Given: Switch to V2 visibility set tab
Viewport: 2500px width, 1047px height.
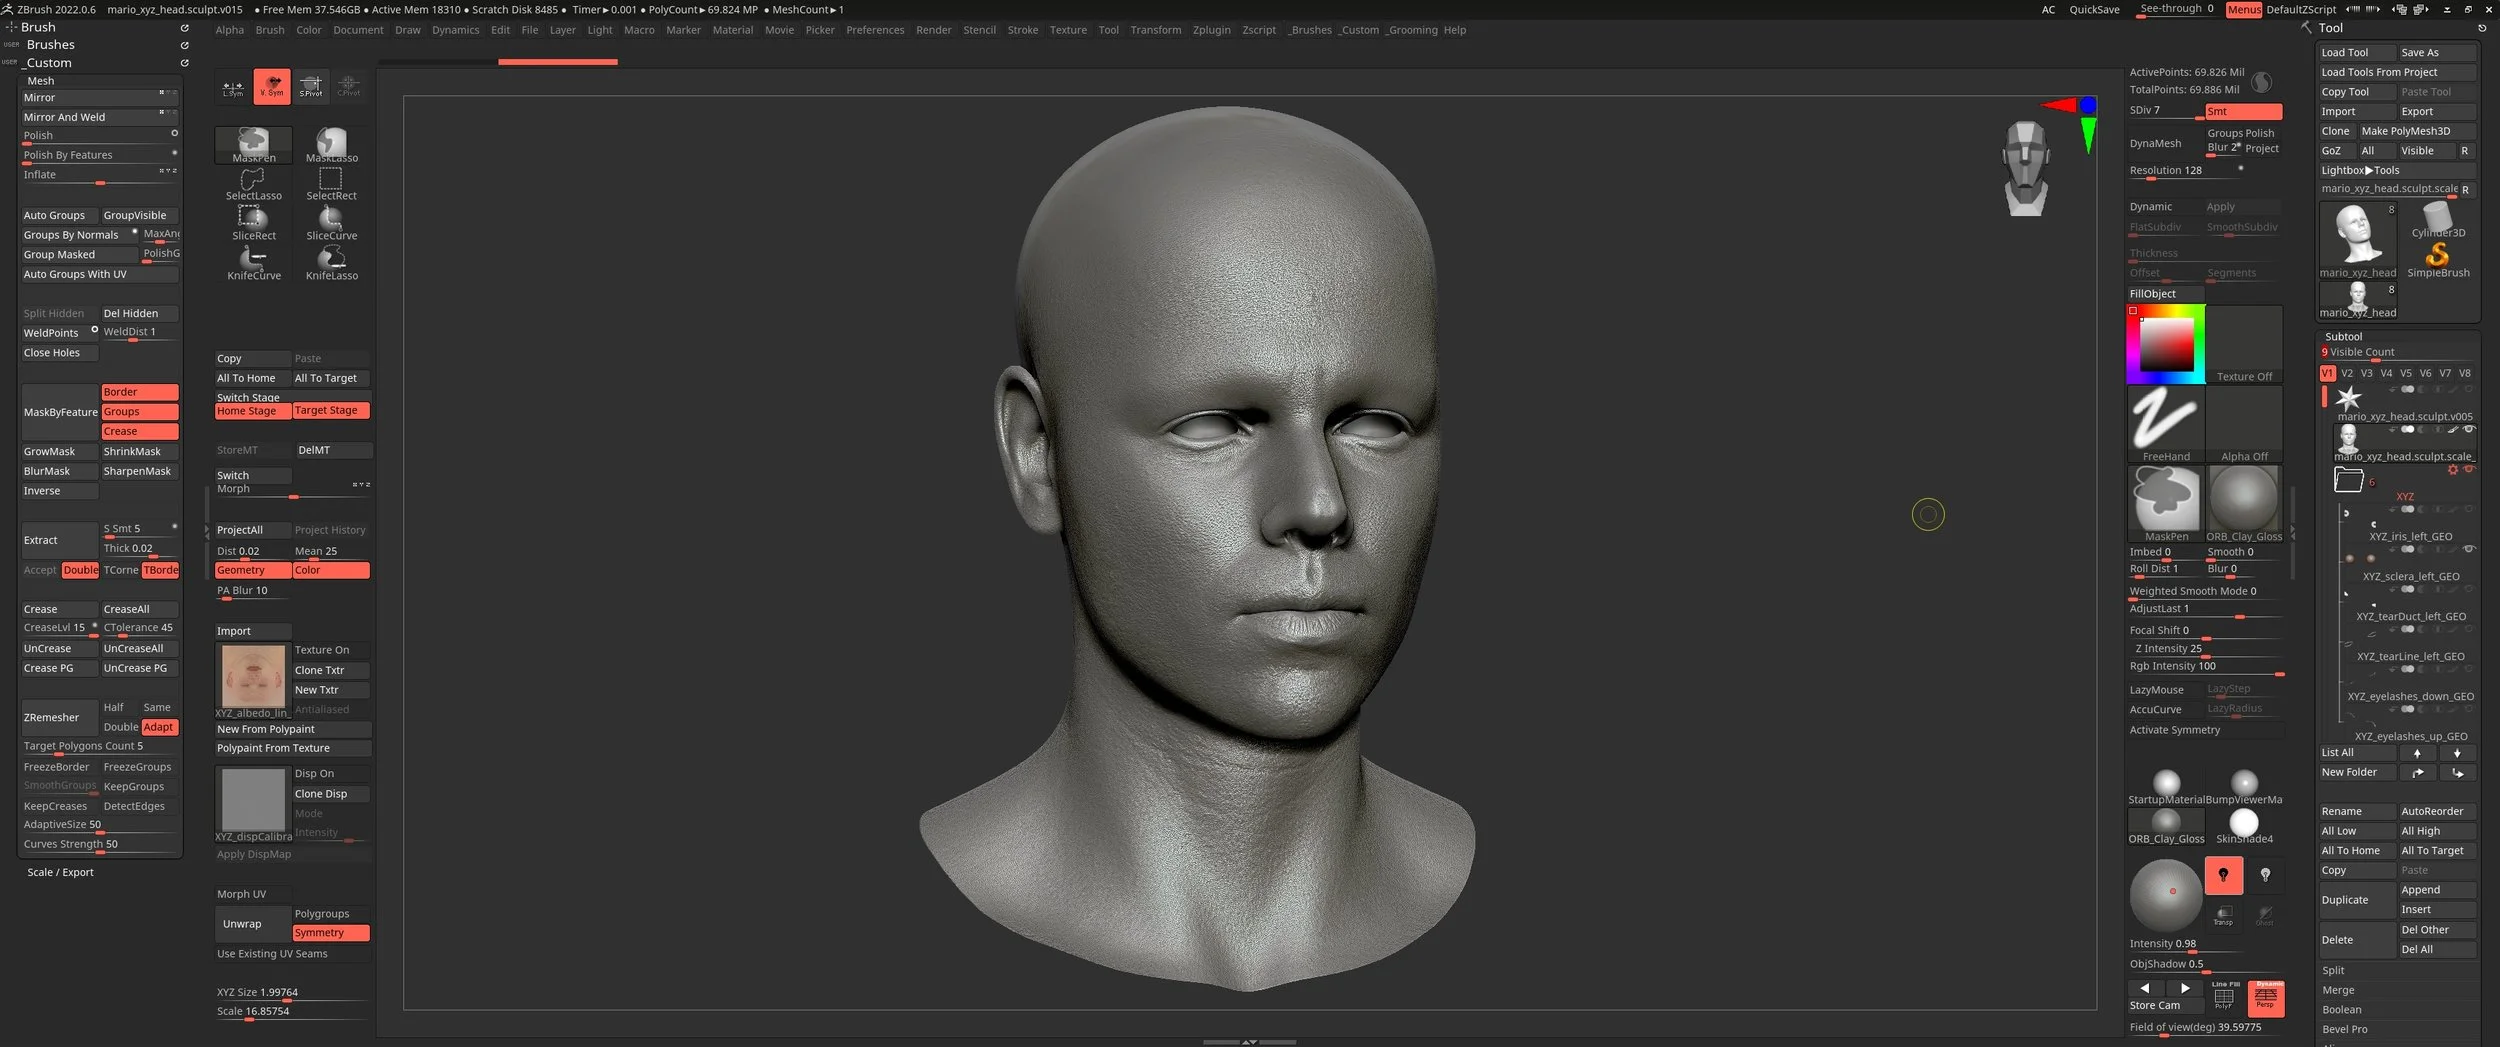Looking at the screenshot, I should 2347,374.
